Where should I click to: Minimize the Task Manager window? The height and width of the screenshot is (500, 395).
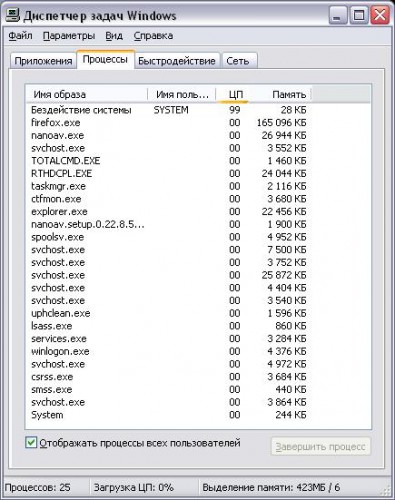pyautogui.click(x=338, y=15)
